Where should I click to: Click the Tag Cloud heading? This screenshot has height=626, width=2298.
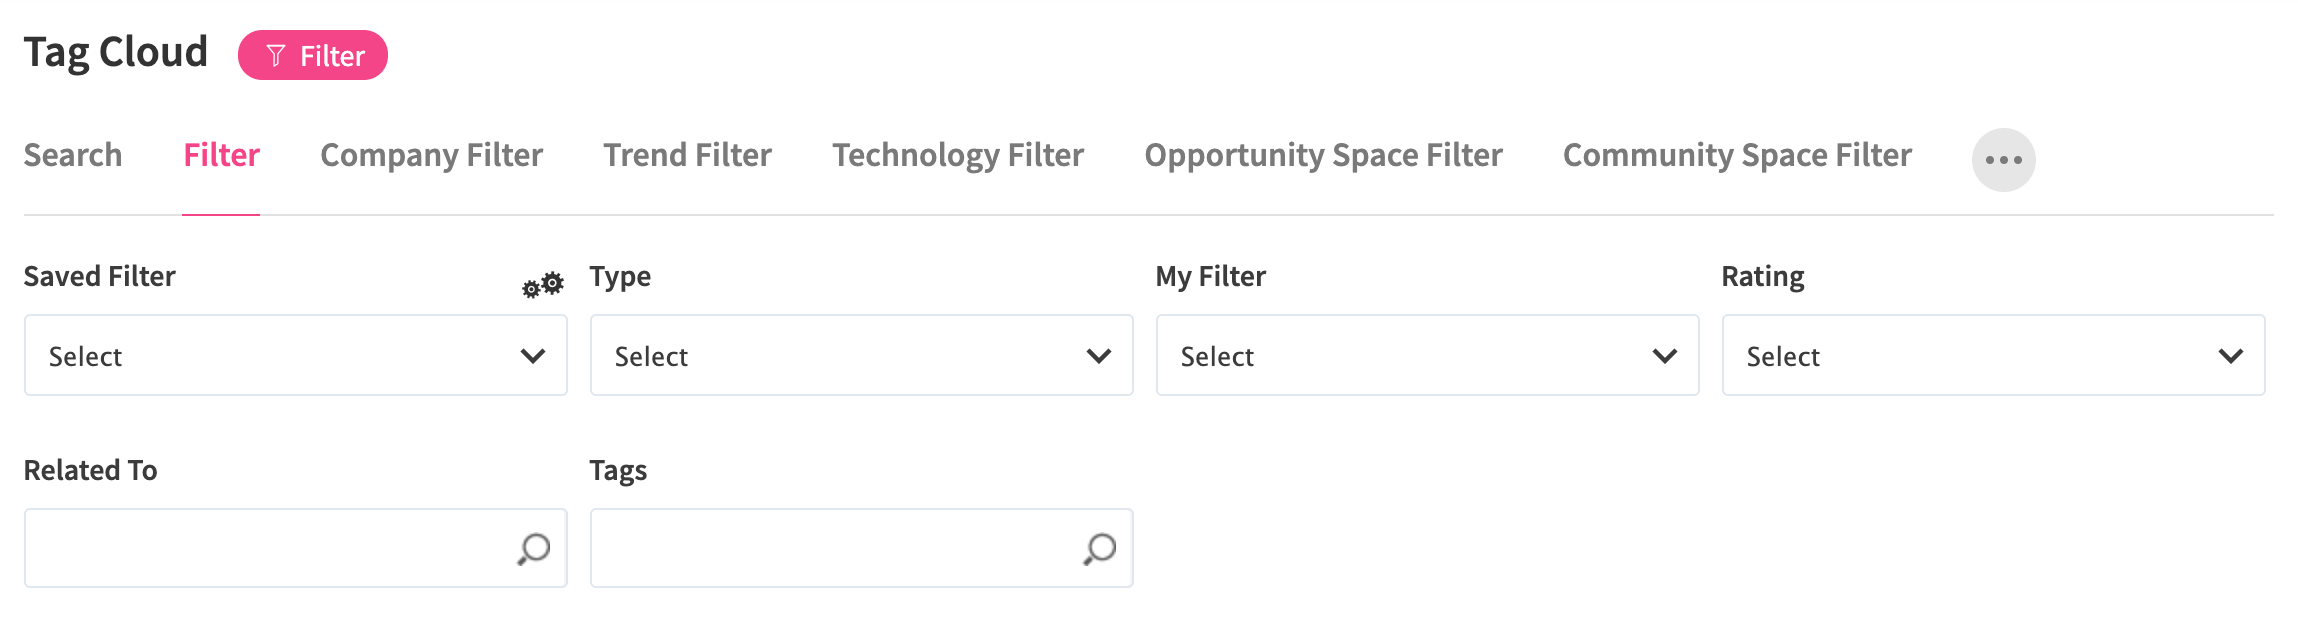pos(116,53)
